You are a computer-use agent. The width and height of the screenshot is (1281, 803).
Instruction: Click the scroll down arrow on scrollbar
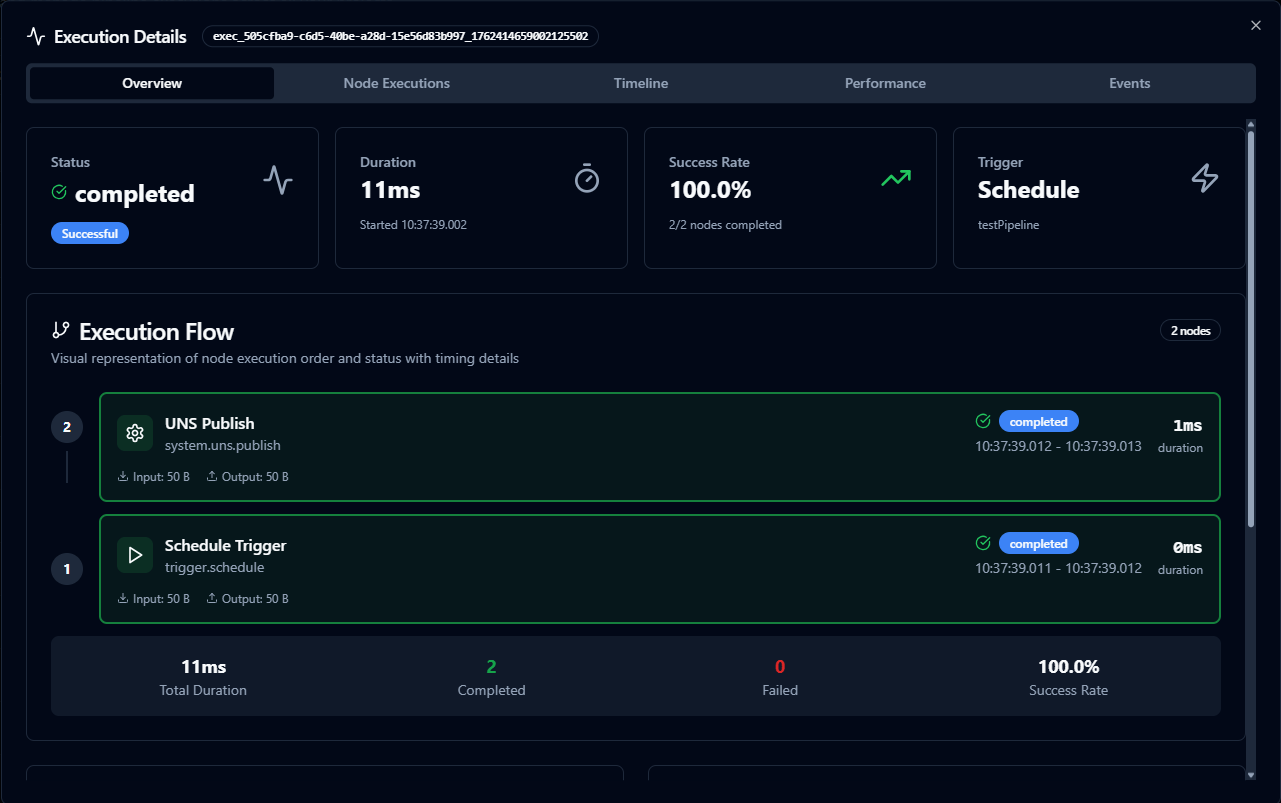pos(1250,774)
